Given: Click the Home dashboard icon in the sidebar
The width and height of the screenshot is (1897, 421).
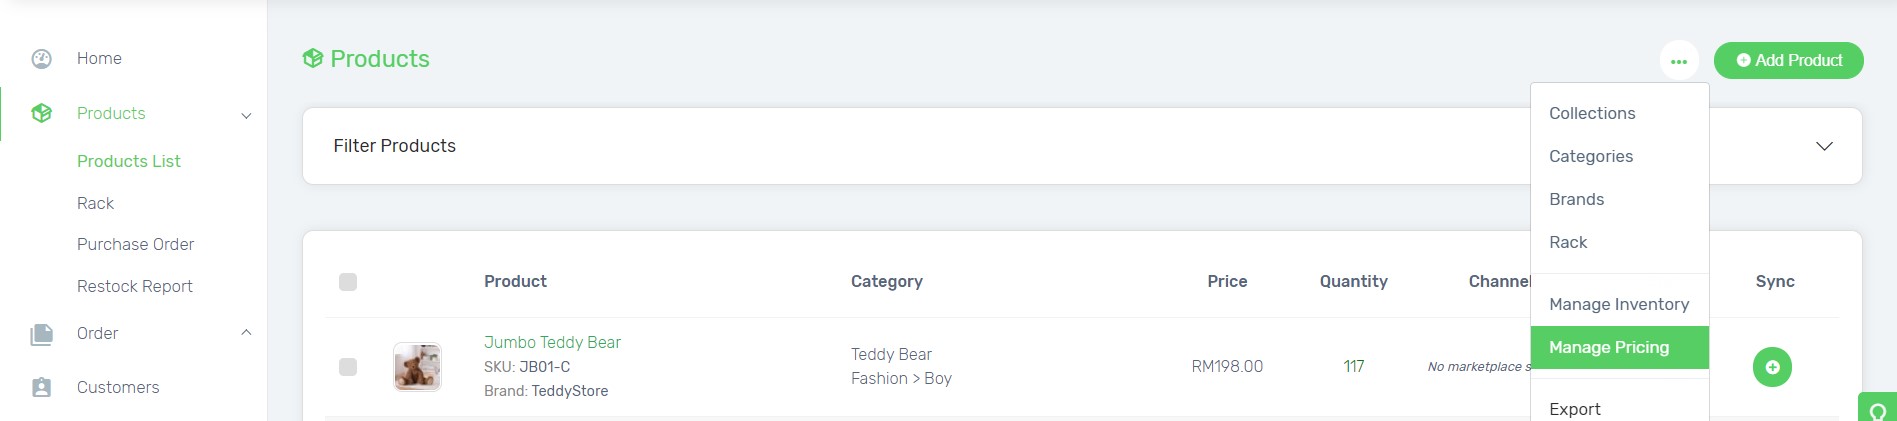Looking at the screenshot, I should [x=41, y=59].
